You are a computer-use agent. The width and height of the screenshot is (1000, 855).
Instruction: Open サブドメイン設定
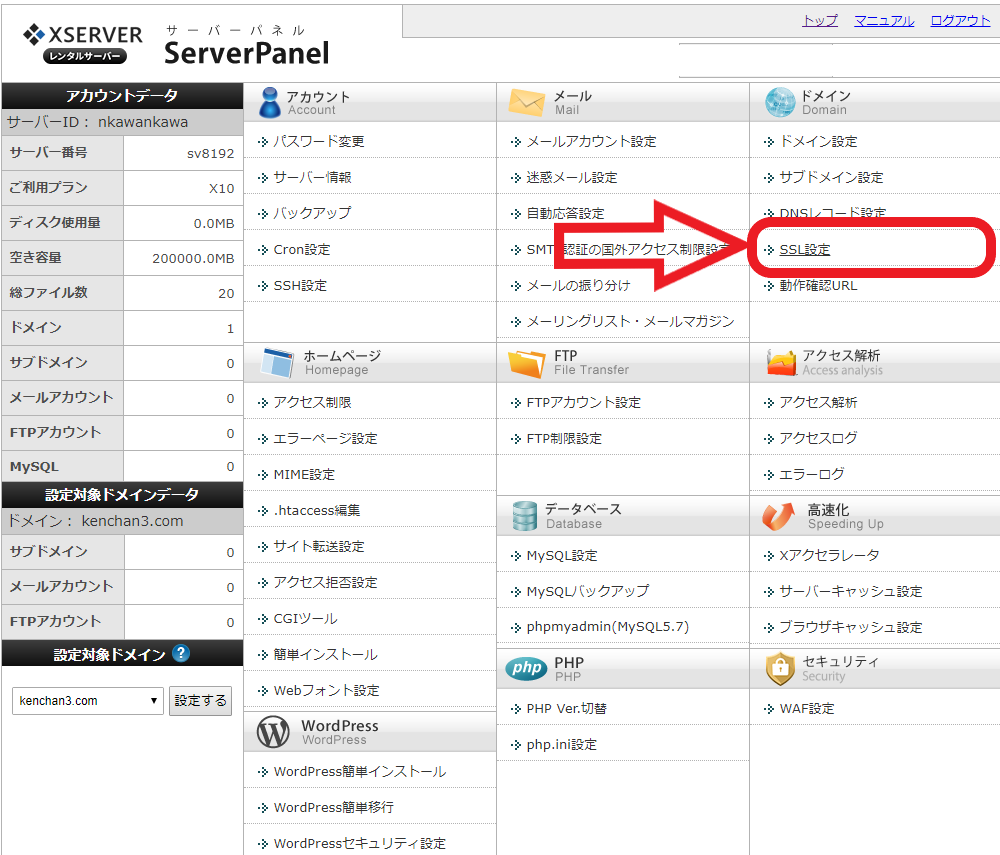(x=832, y=177)
